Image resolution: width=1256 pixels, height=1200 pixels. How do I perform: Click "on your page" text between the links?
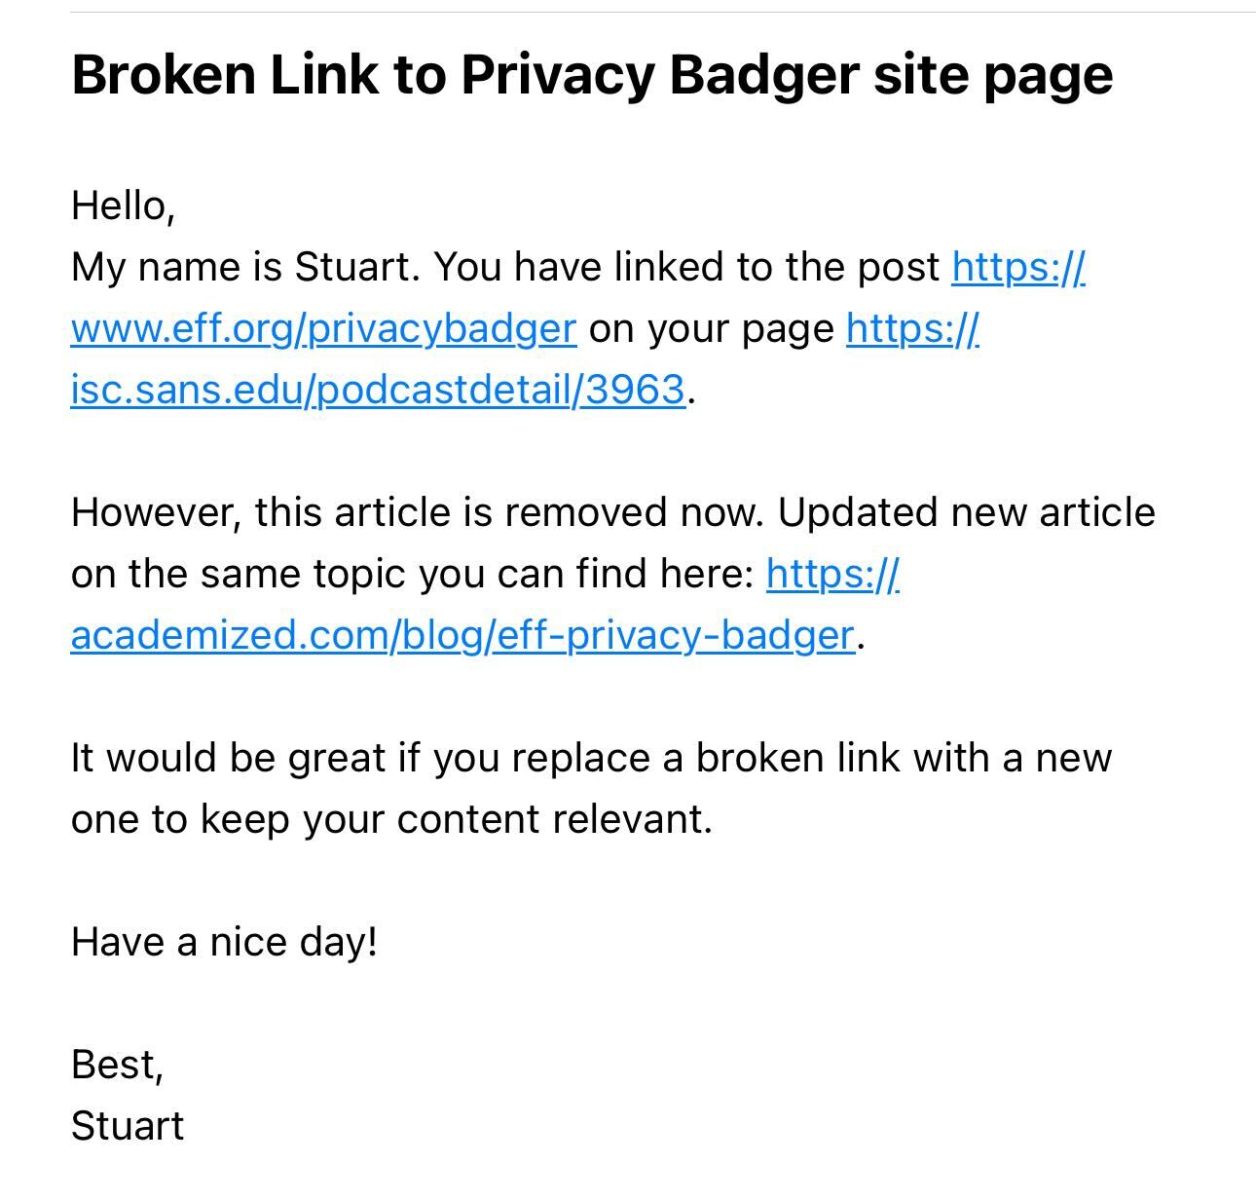point(711,329)
